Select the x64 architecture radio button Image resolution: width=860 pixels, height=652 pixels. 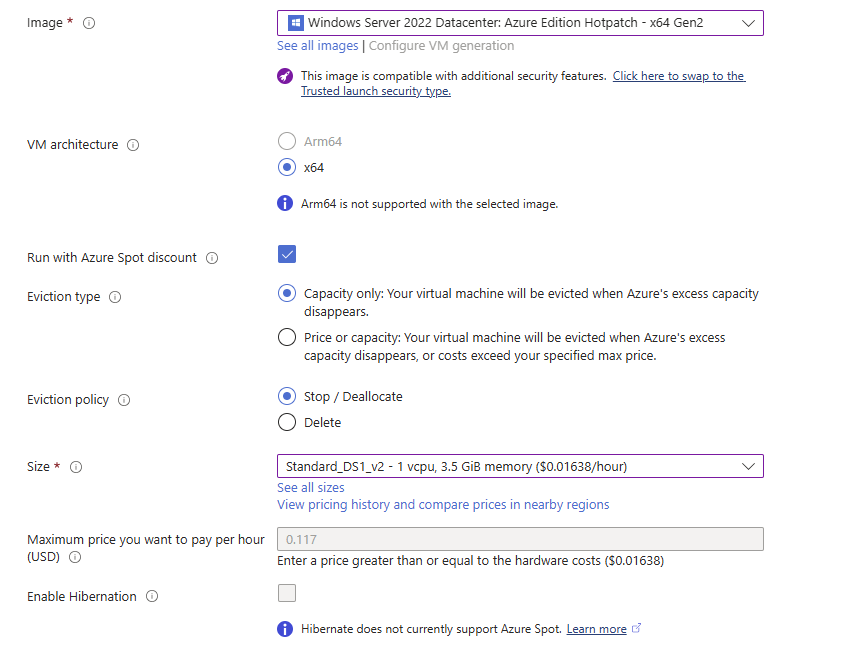click(x=287, y=167)
